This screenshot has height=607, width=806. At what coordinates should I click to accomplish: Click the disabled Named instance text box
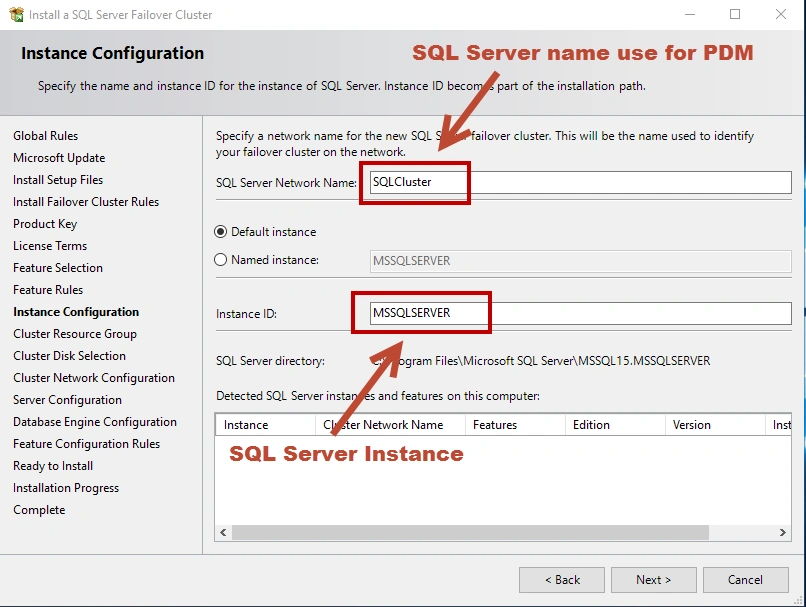click(x=580, y=261)
